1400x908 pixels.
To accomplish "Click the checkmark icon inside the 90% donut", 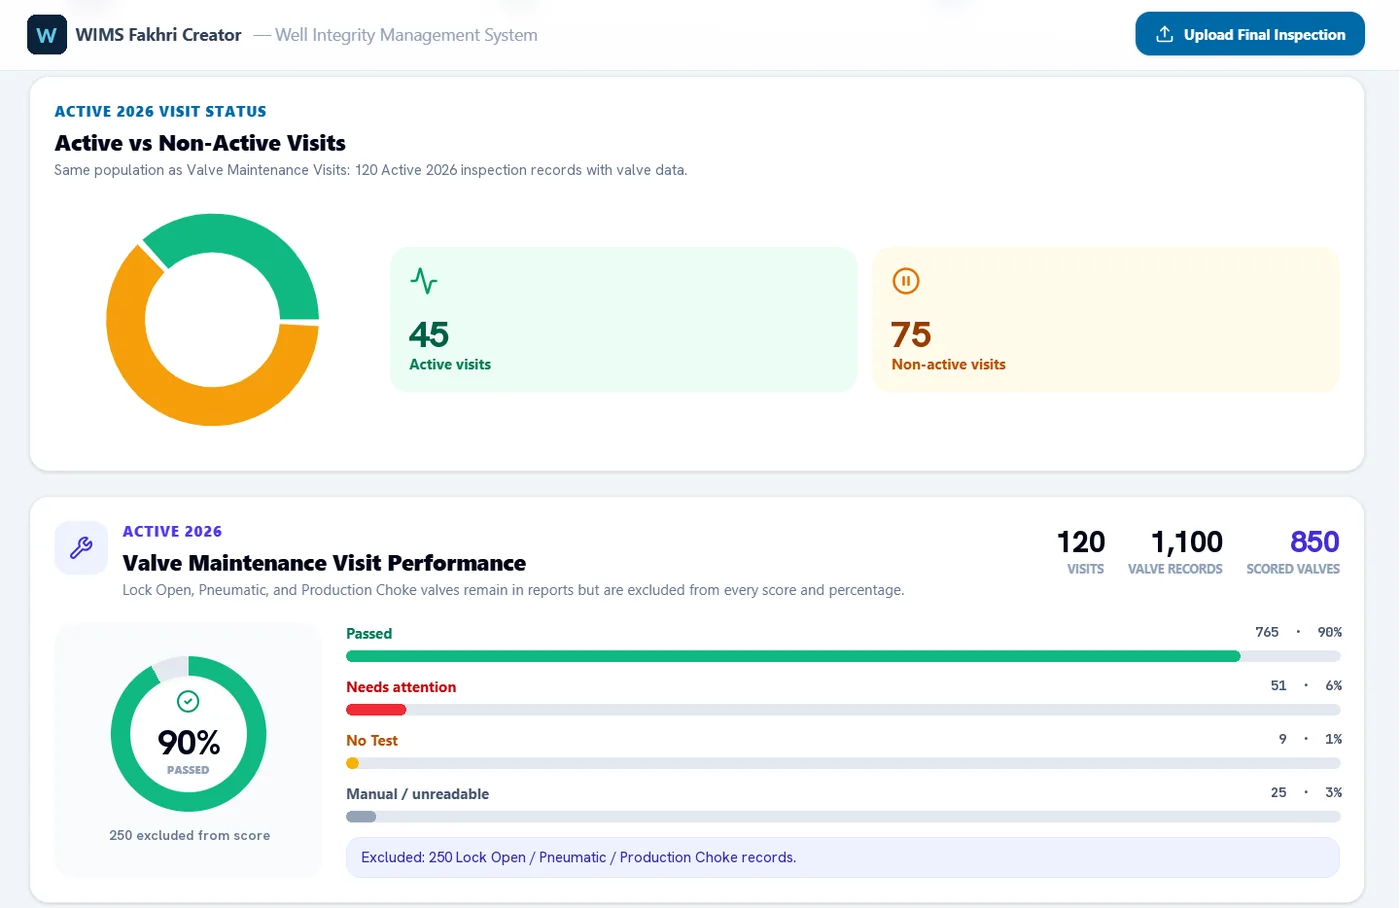I will pyautogui.click(x=188, y=701).
